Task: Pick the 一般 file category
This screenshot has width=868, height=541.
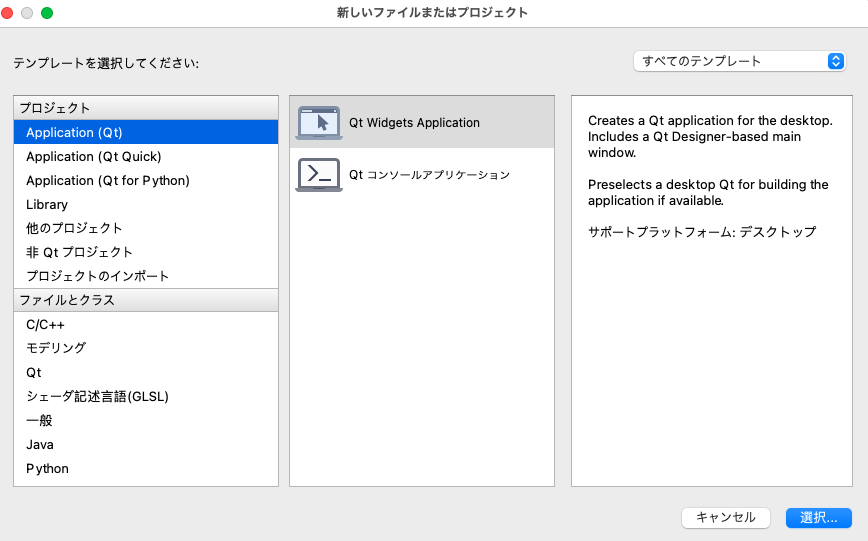Action: tap(146, 420)
